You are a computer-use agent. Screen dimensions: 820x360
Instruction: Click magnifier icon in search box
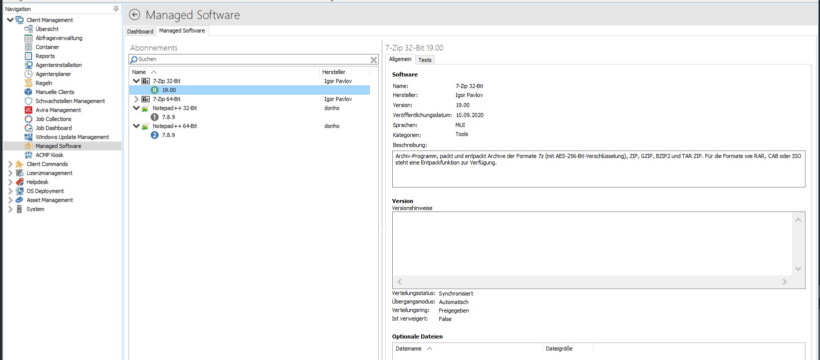click(134, 60)
